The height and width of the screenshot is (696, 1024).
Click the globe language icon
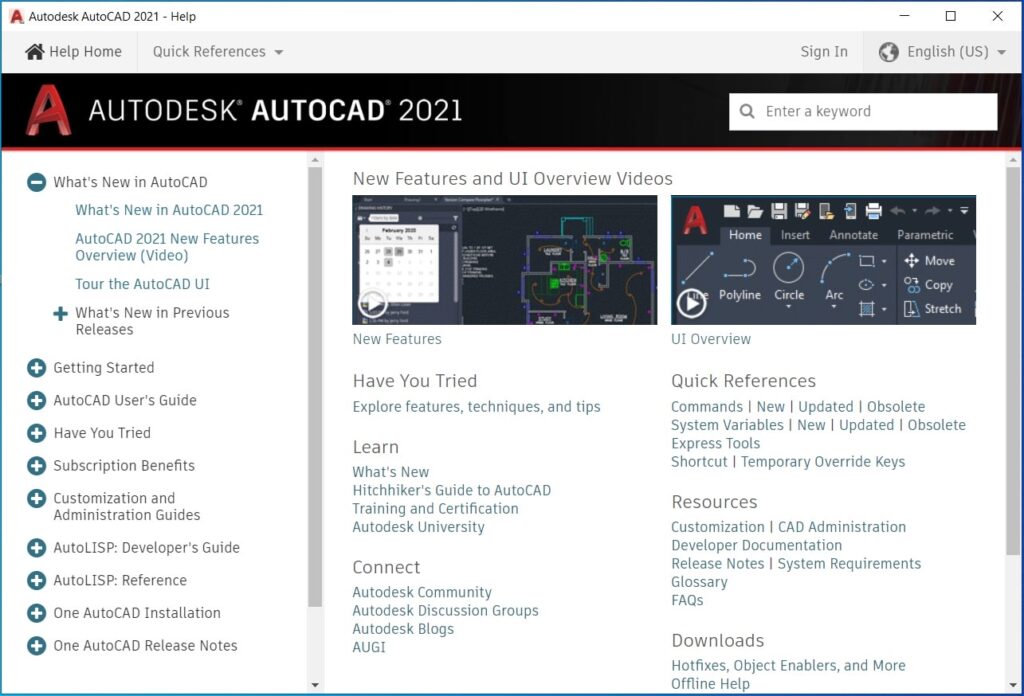tap(888, 52)
